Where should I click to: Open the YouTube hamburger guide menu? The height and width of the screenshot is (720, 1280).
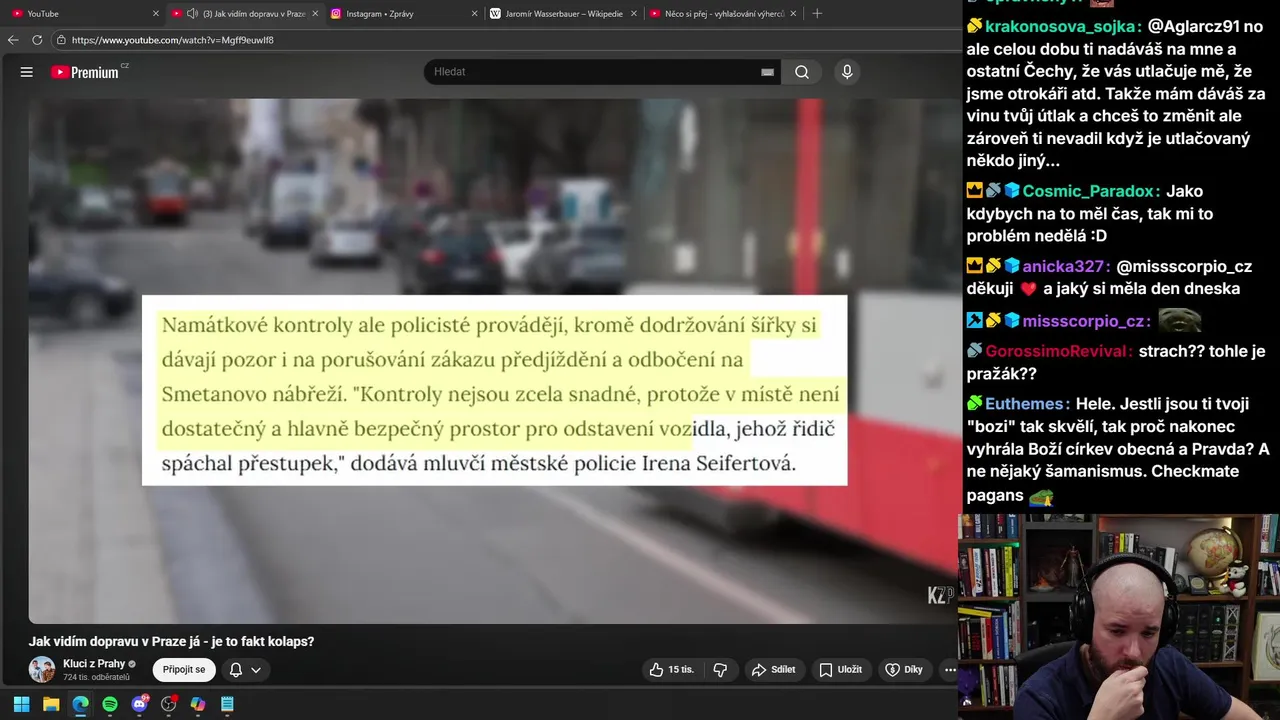pyautogui.click(x=27, y=72)
